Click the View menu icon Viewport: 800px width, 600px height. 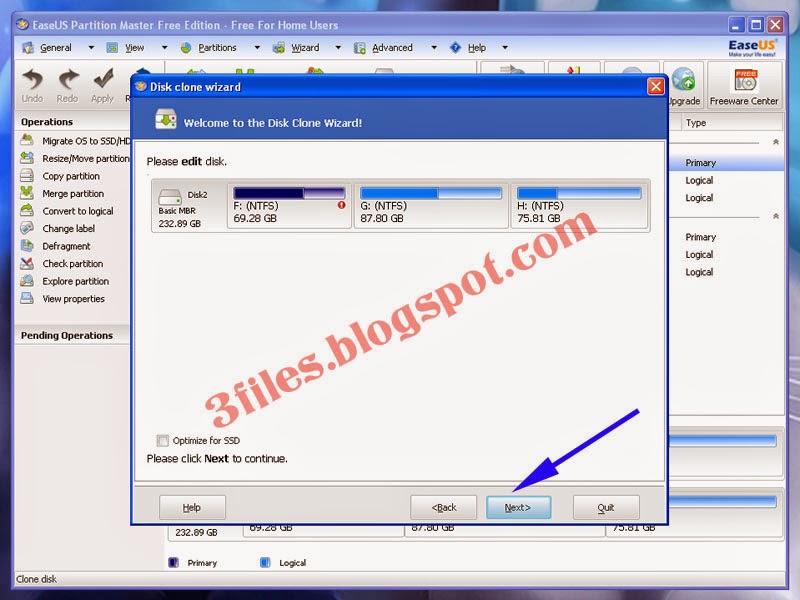[112, 48]
